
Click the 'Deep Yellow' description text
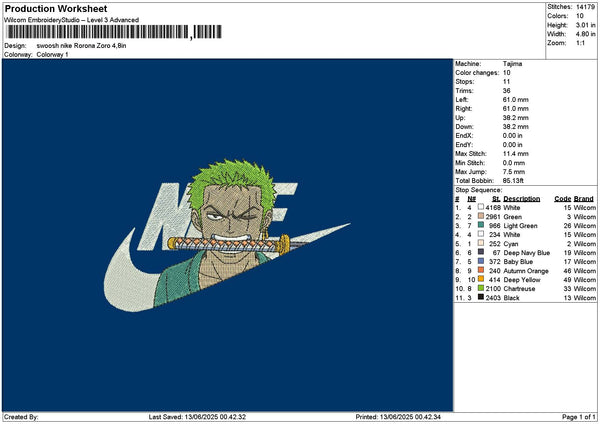coord(522,280)
